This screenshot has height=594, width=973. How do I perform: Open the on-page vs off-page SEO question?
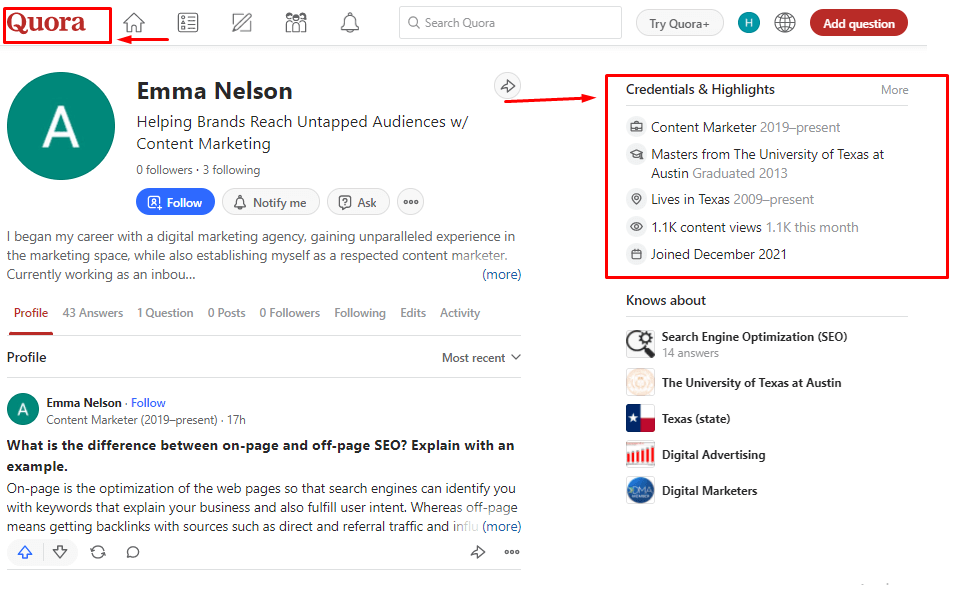[x=261, y=456]
